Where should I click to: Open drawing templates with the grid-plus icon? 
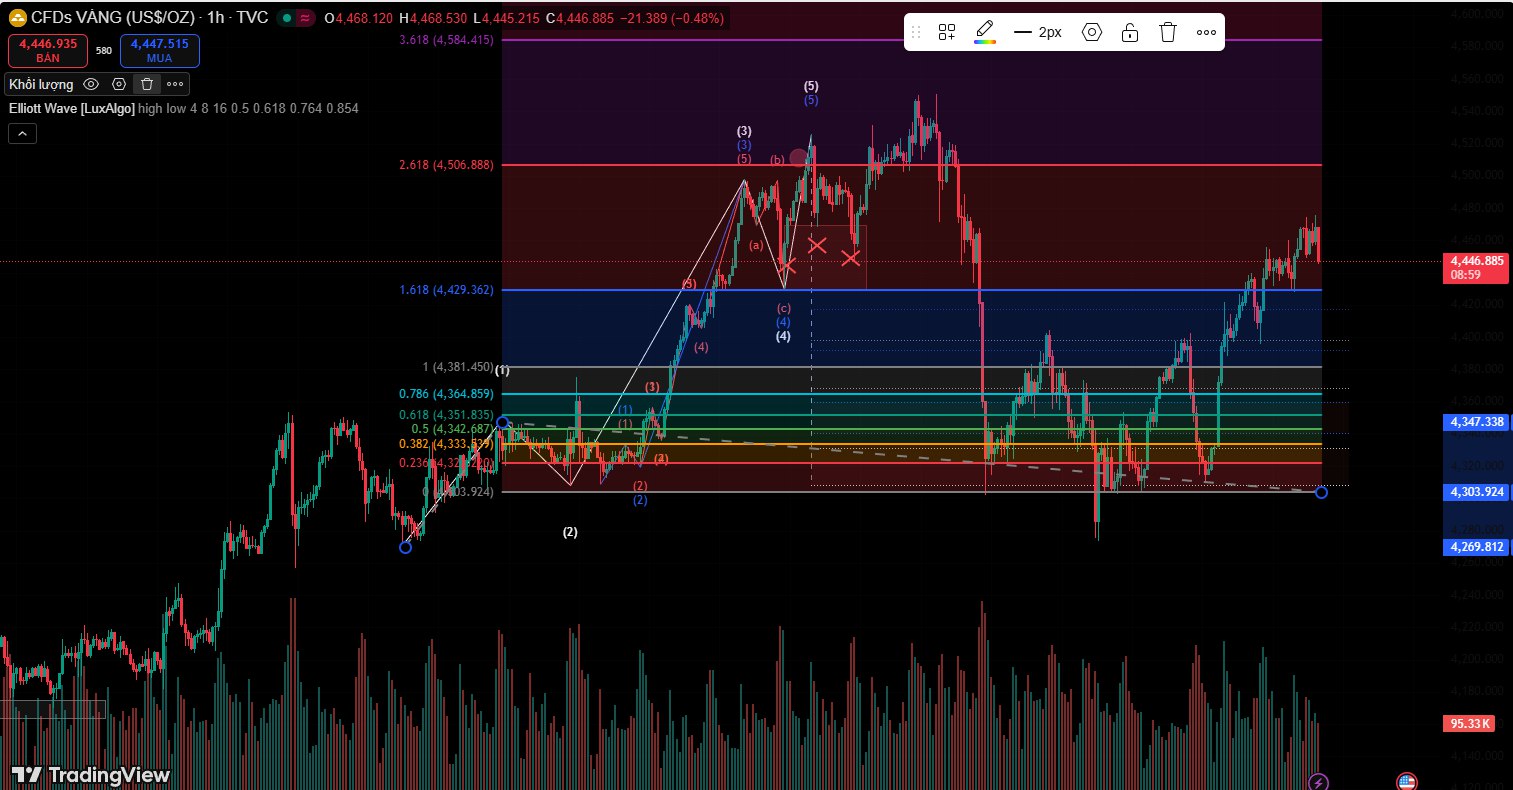click(946, 31)
